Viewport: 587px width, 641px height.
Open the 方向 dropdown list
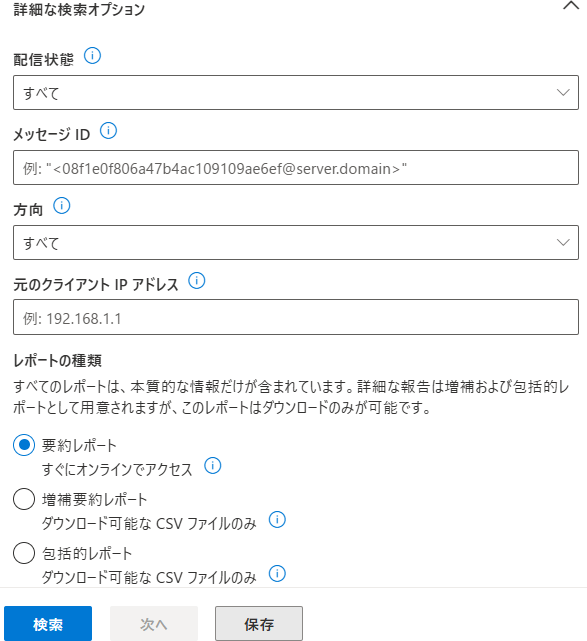pos(296,242)
